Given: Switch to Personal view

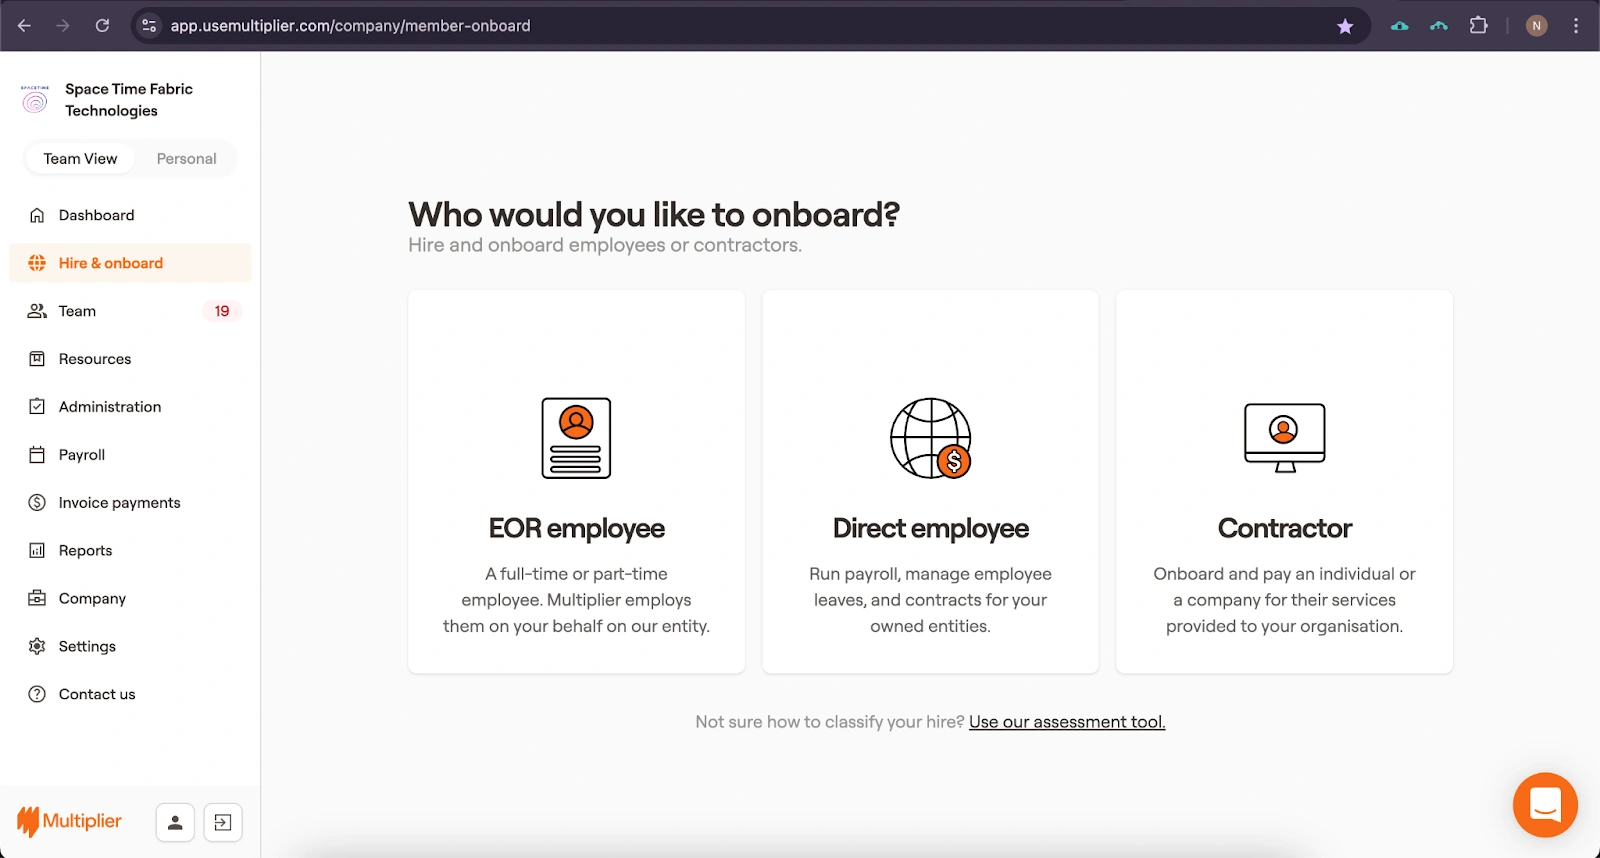Looking at the screenshot, I should [186, 159].
